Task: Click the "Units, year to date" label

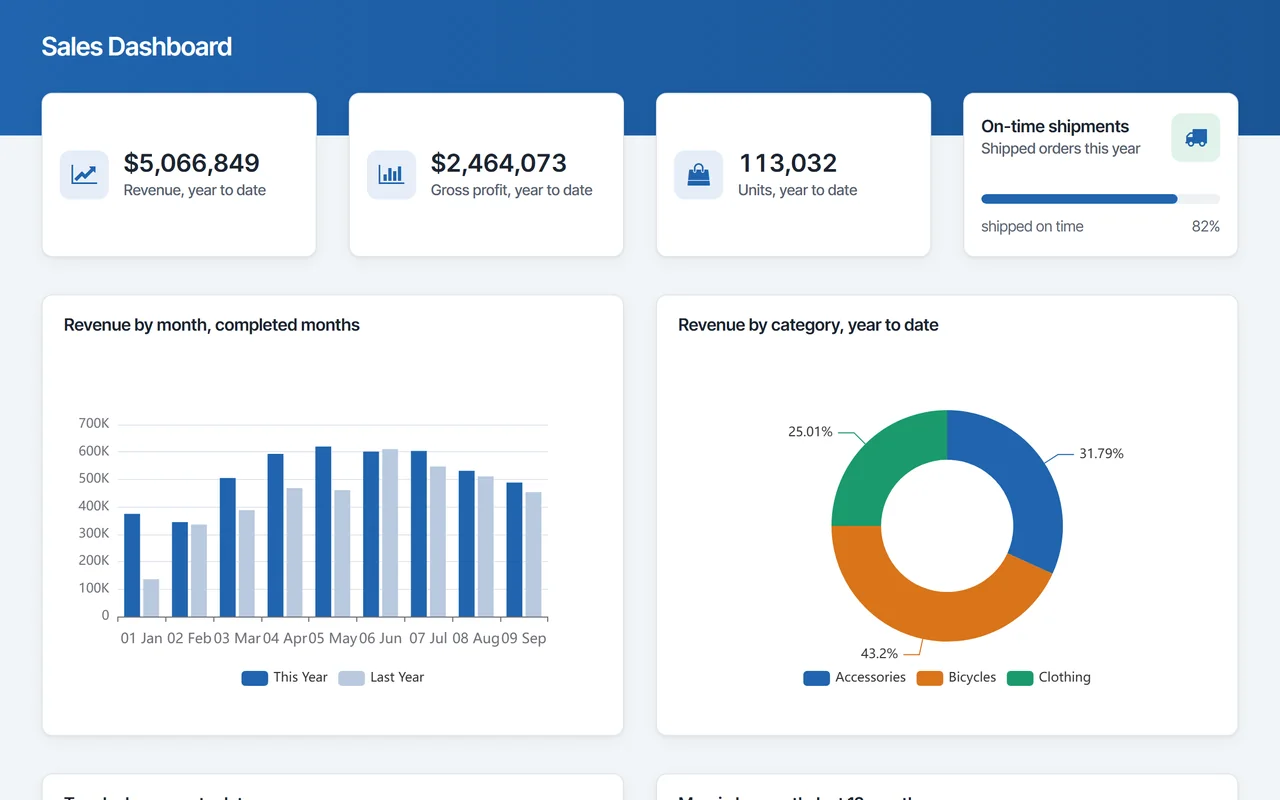Action: pos(798,190)
